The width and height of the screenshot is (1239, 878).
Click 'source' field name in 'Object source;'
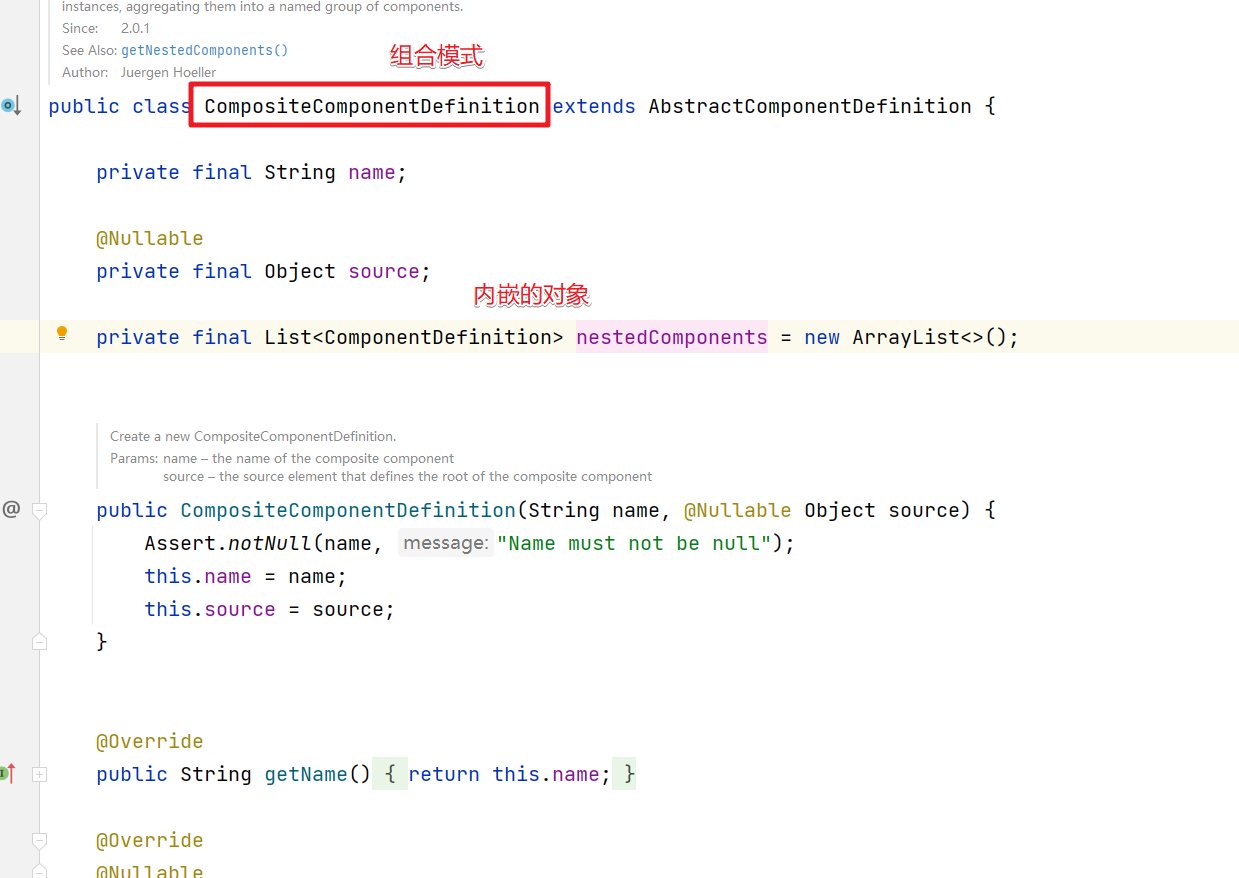pos(384,271)
